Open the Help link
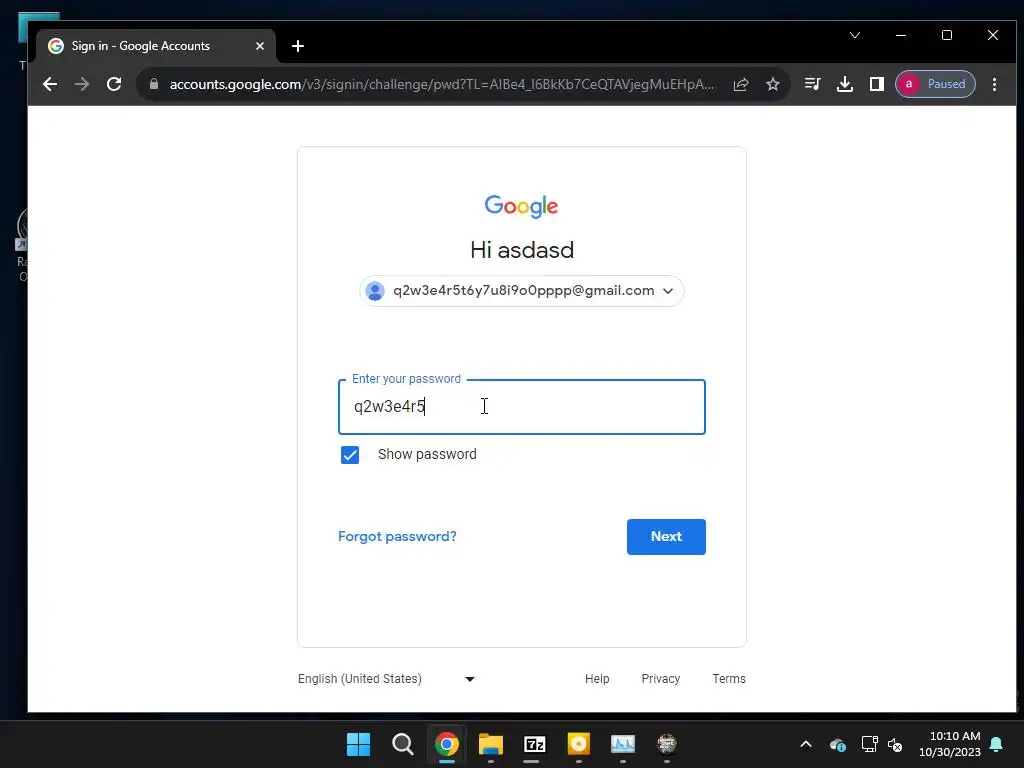This screenshot has height=768, width=1024. [597, 679]
